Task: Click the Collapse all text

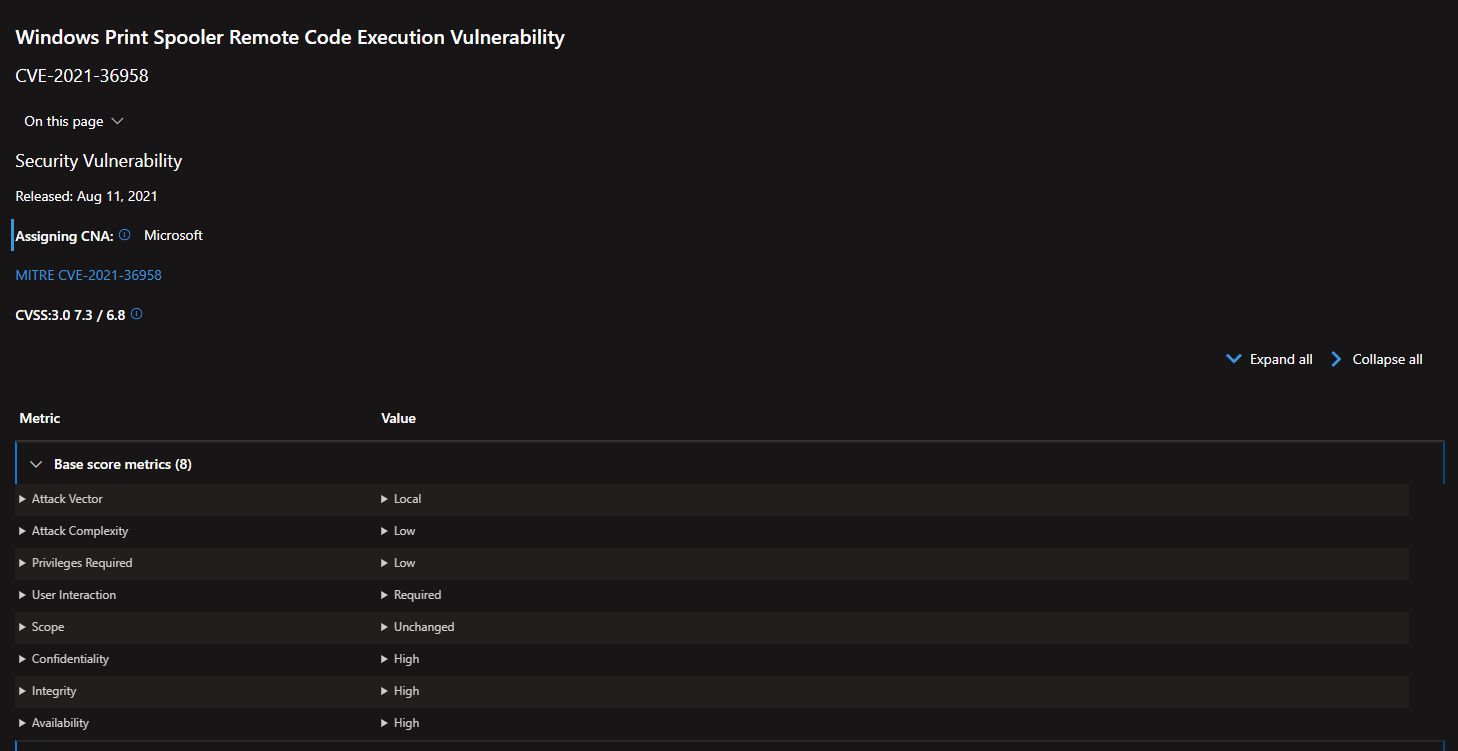Action: (1387, 359)
